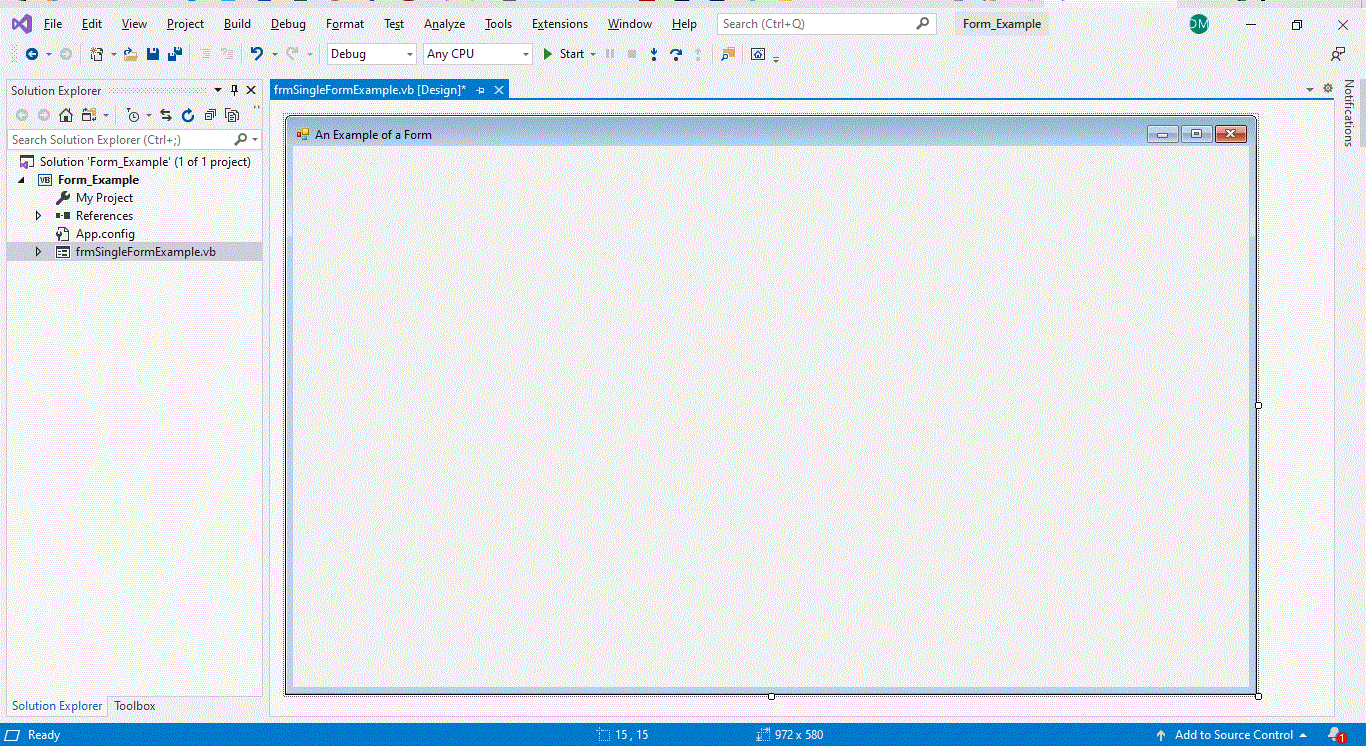
Task: Click Collapse All in Solution Explorer
Action: coord(211,115)
